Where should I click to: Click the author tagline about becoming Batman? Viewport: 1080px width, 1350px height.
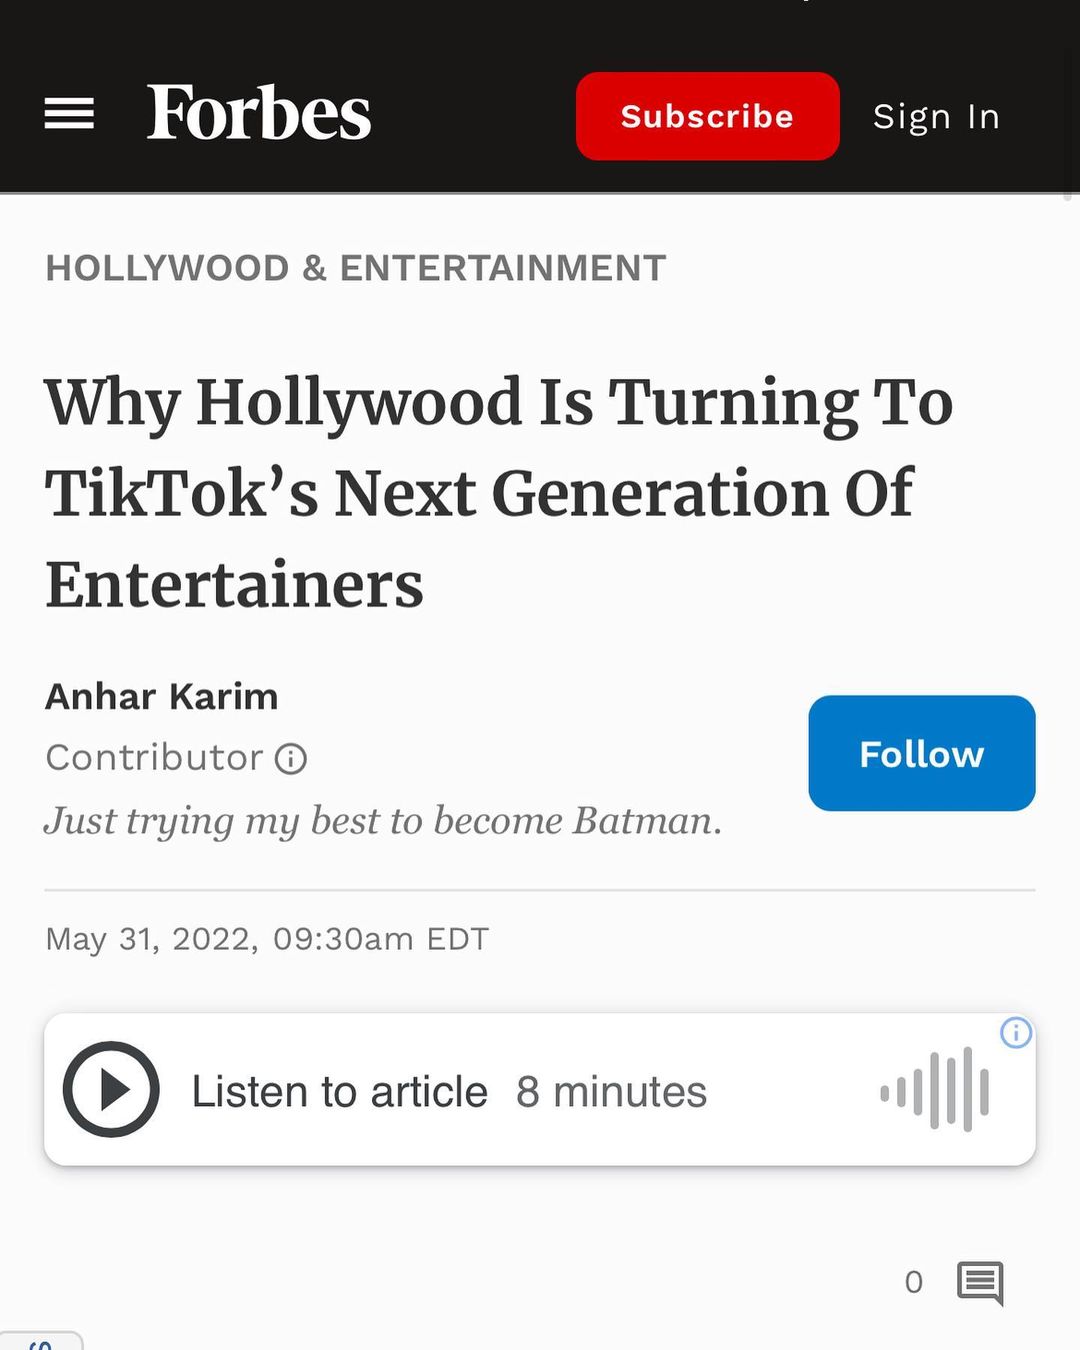coord(383,821)
